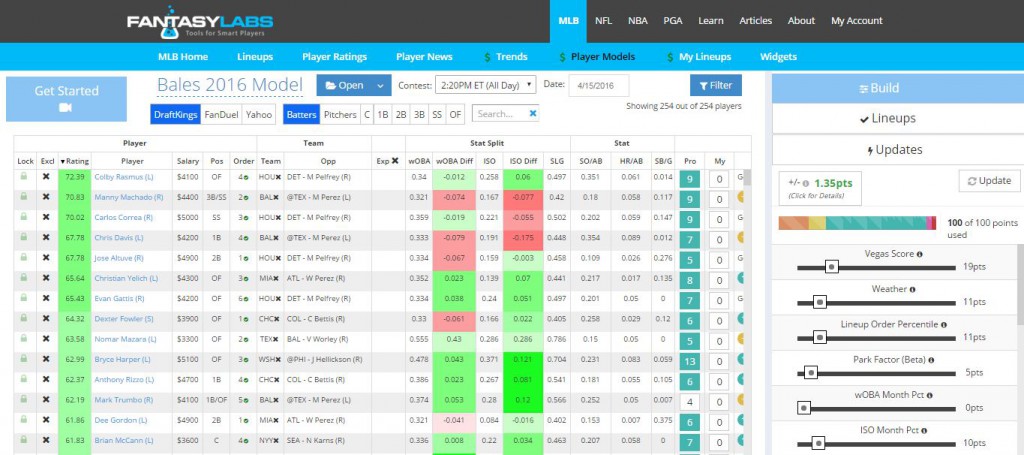Screen dimensions: 1024x455
Task: Click the info icon beside the +/- label
Action: [806, 184]
